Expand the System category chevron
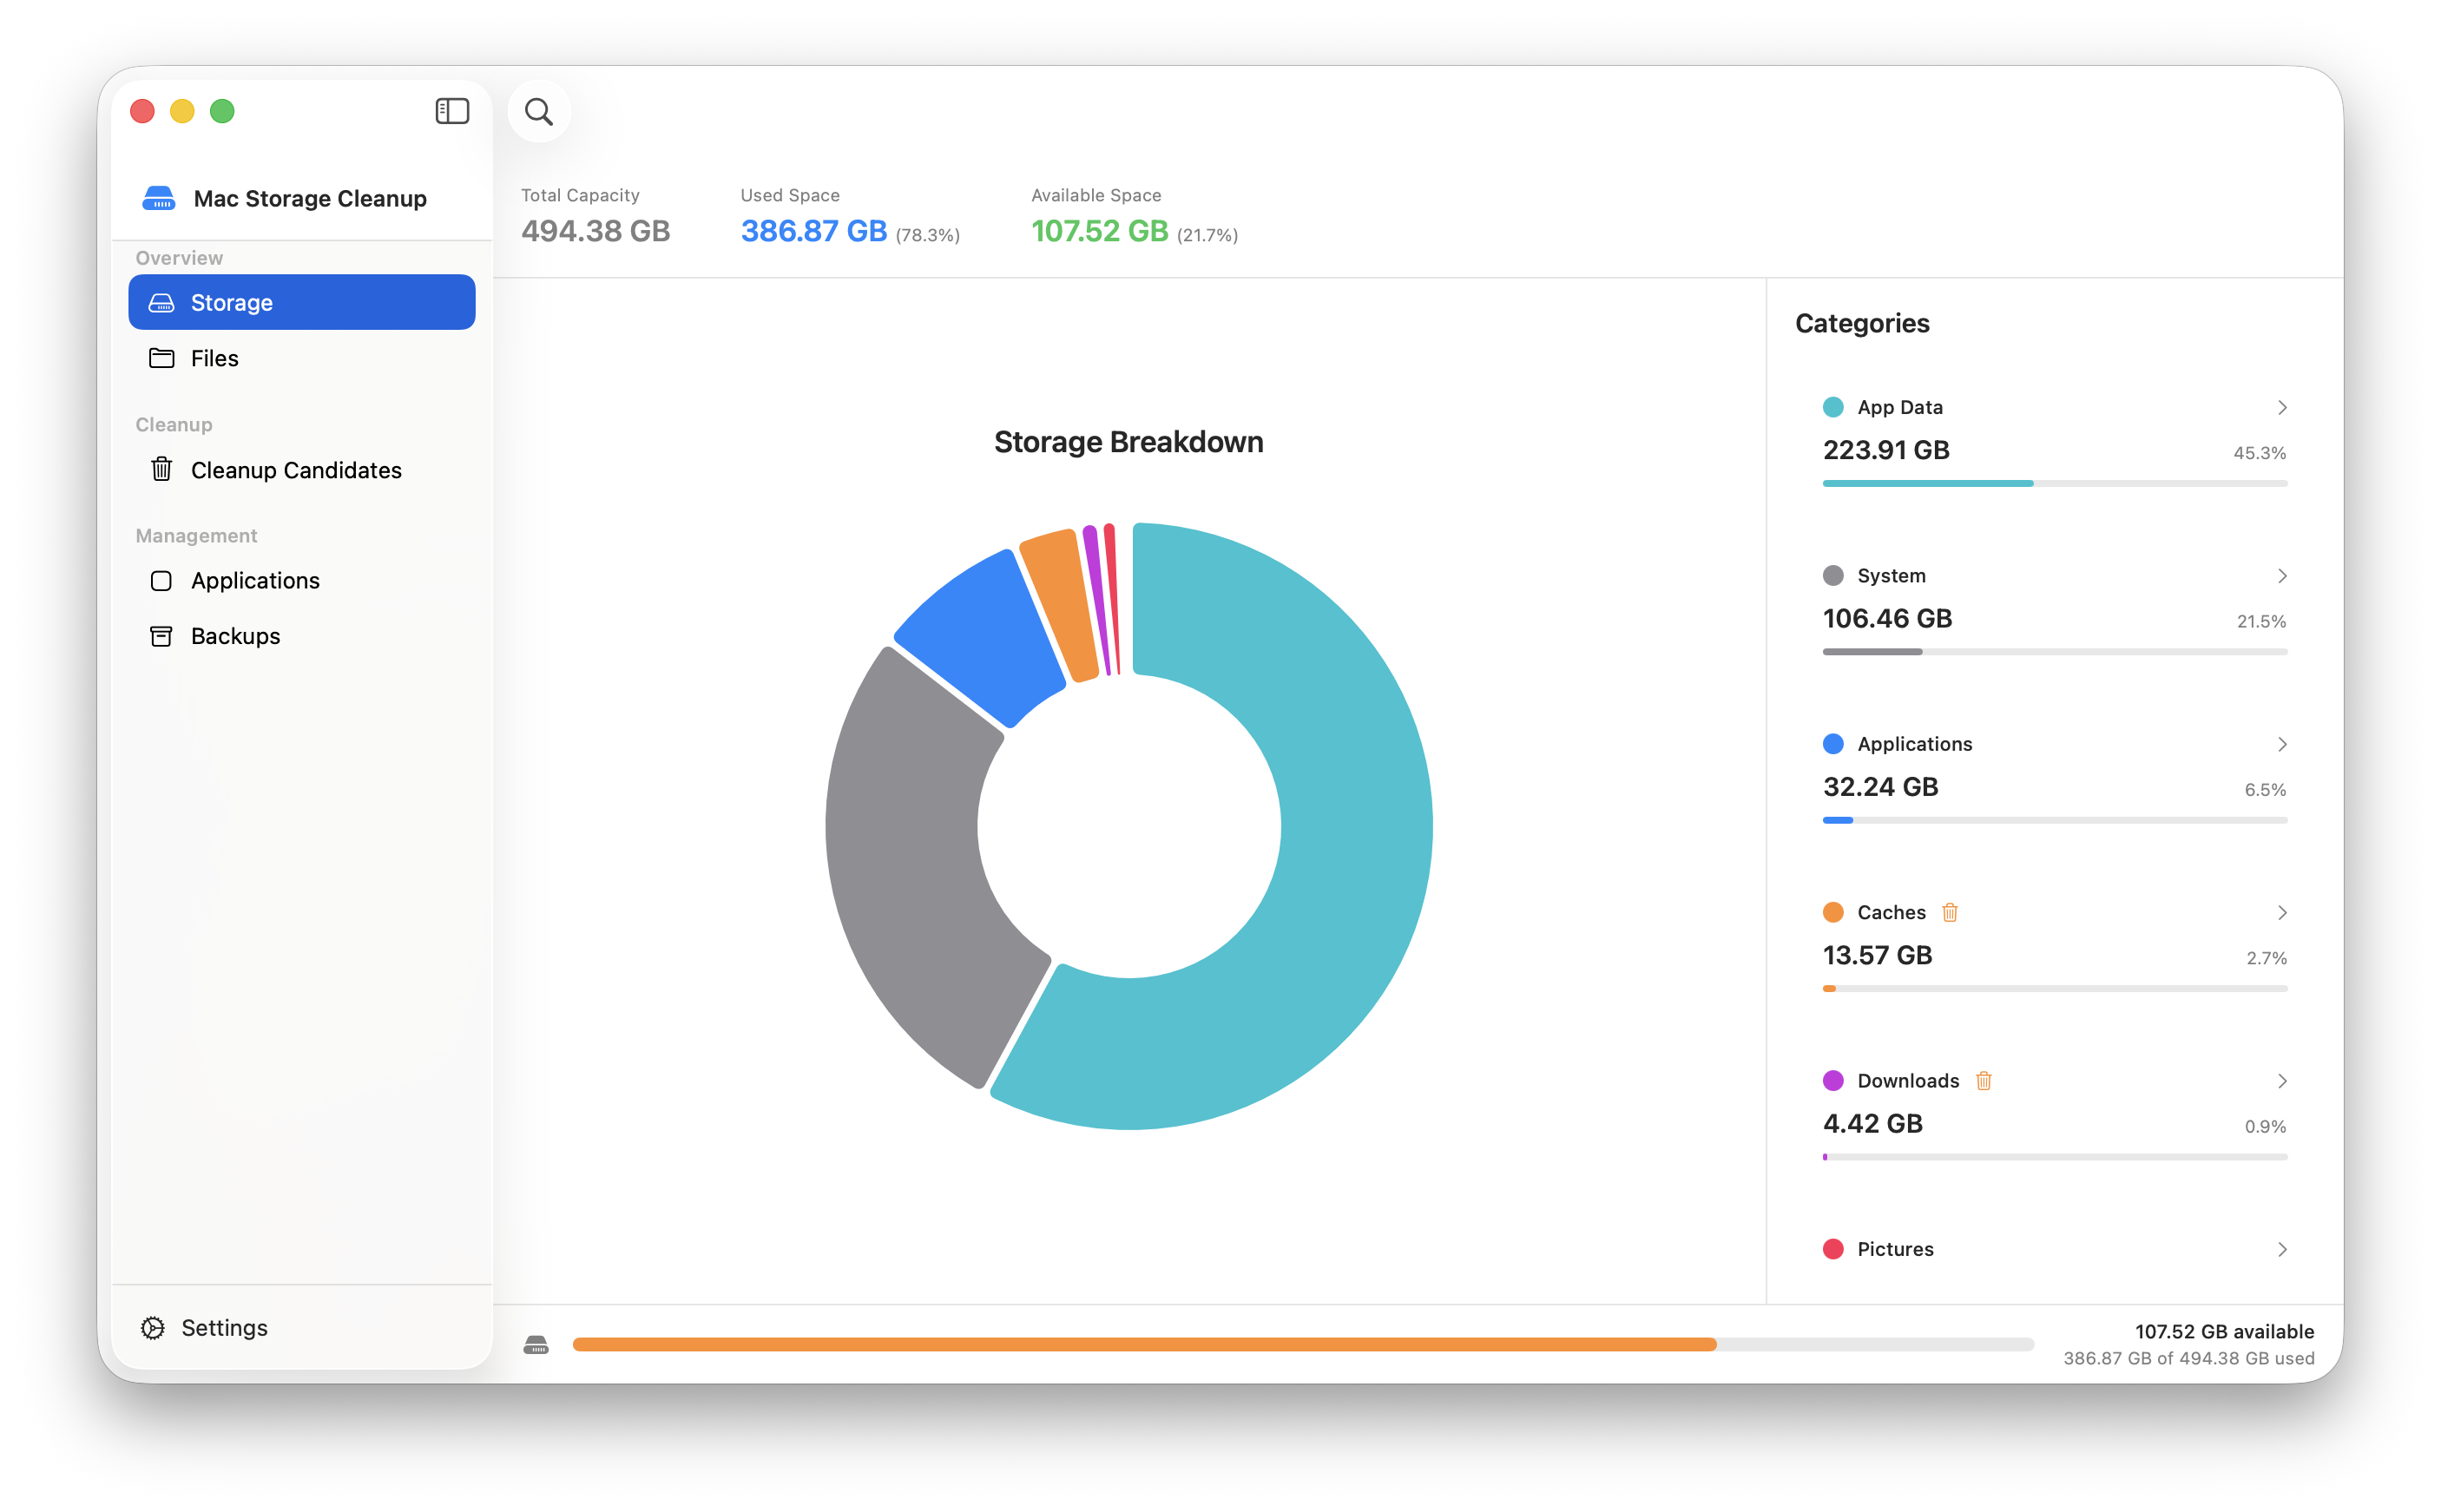Screen dimensions: 2441x1512 click(x=2281, y=575)
